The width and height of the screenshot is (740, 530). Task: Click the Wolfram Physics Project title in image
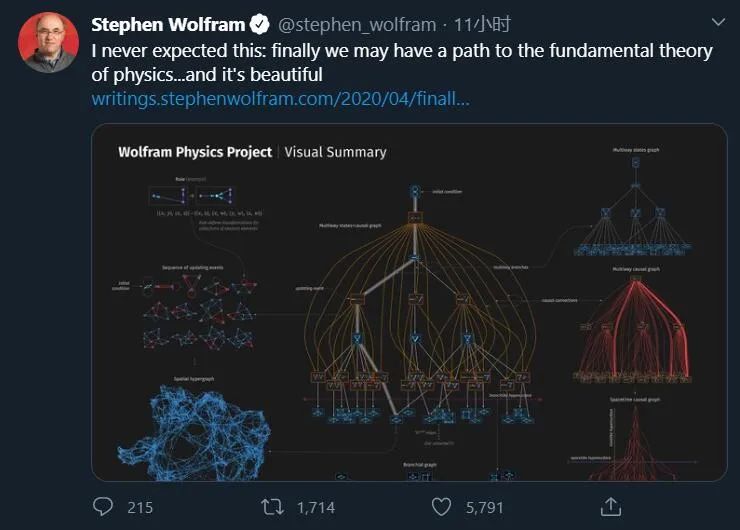point(194,152)
